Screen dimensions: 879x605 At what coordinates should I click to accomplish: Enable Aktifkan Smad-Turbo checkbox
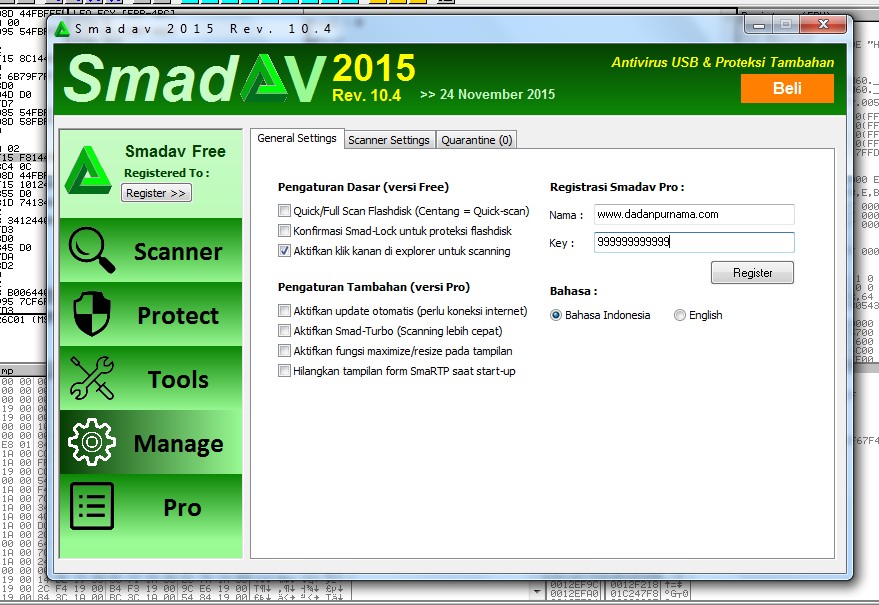click(284, 331)
